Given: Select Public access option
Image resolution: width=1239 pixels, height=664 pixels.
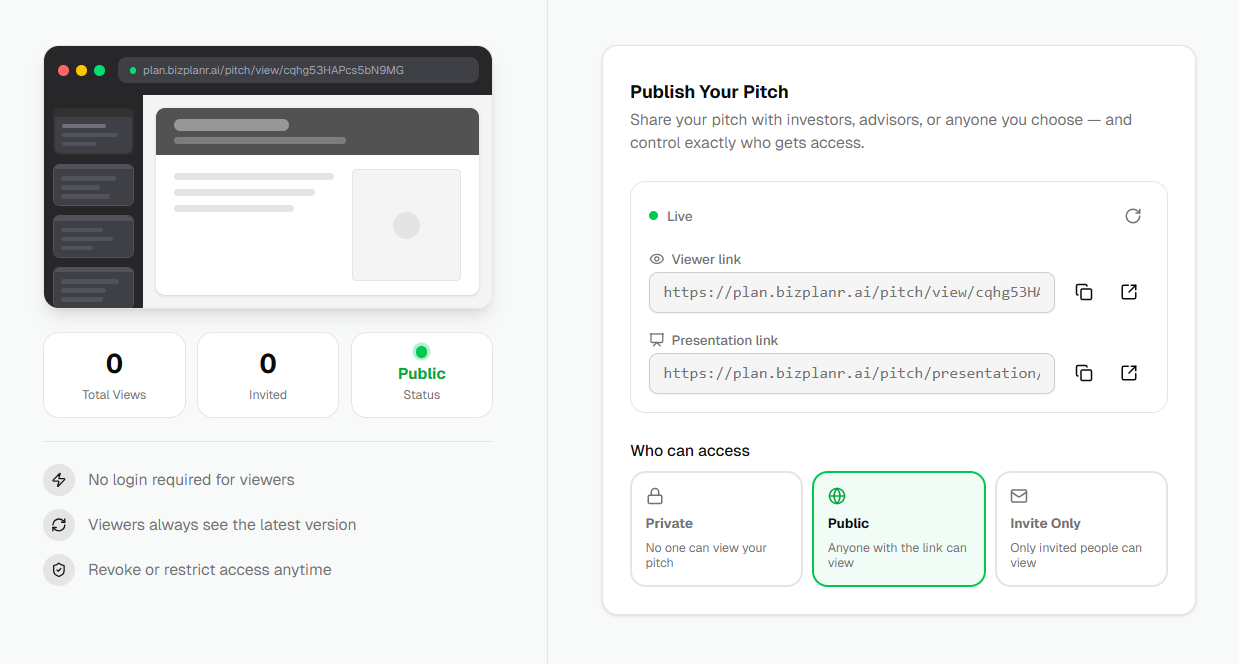Looking at the screenshot, I should [899, 529].
